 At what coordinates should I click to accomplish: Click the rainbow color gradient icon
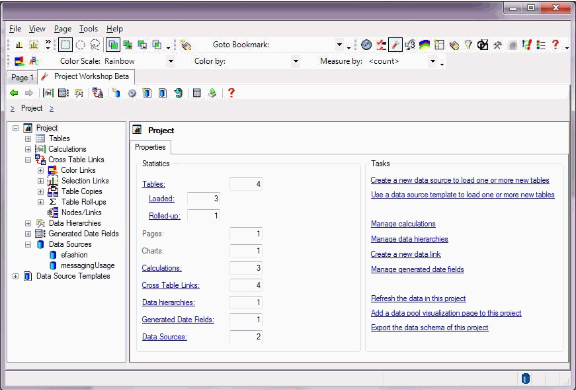[424, 45]
